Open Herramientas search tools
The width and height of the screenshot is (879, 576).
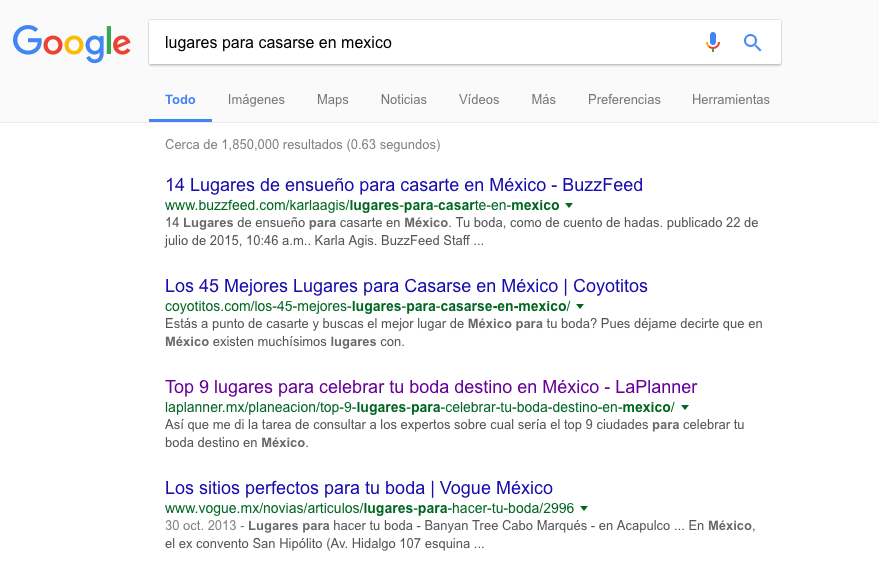click(x=730, y=100)
